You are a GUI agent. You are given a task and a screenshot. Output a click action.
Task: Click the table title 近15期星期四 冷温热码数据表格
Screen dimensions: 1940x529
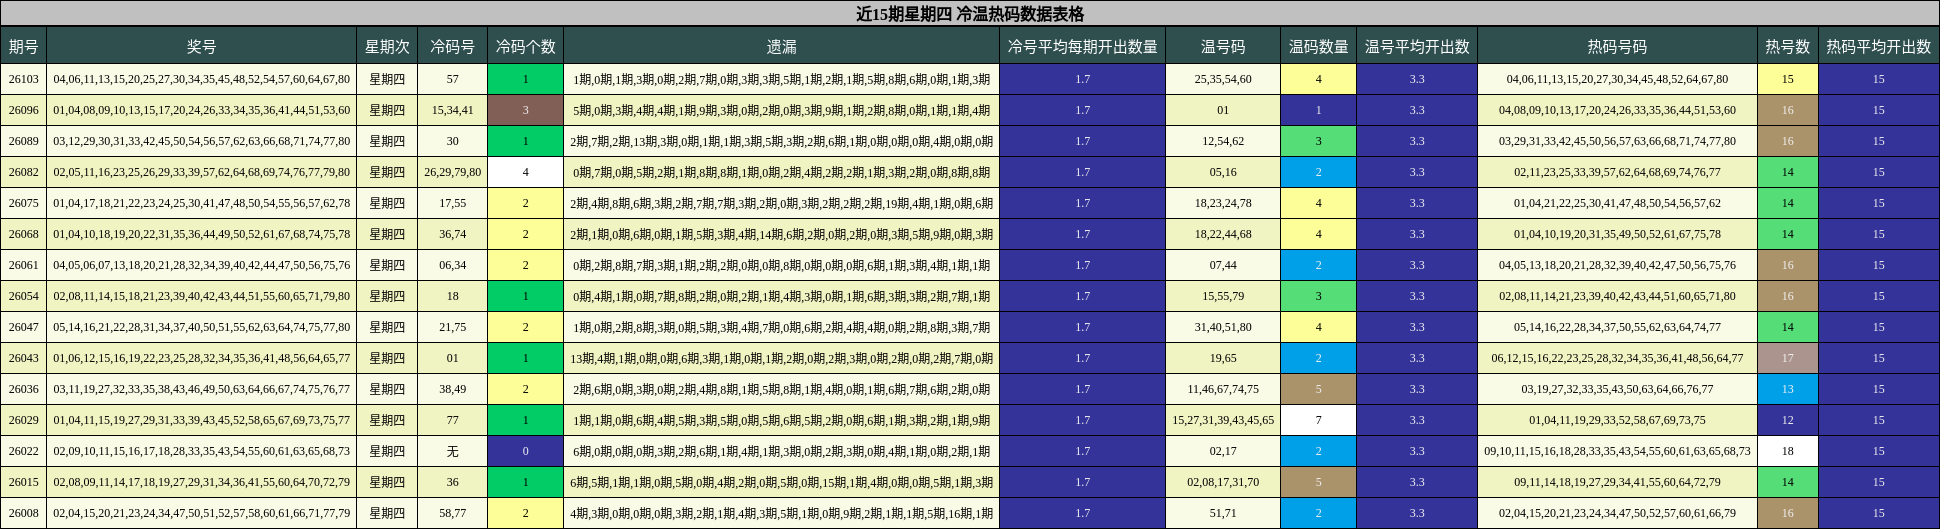pyautogui.click(x=970, y=13)
